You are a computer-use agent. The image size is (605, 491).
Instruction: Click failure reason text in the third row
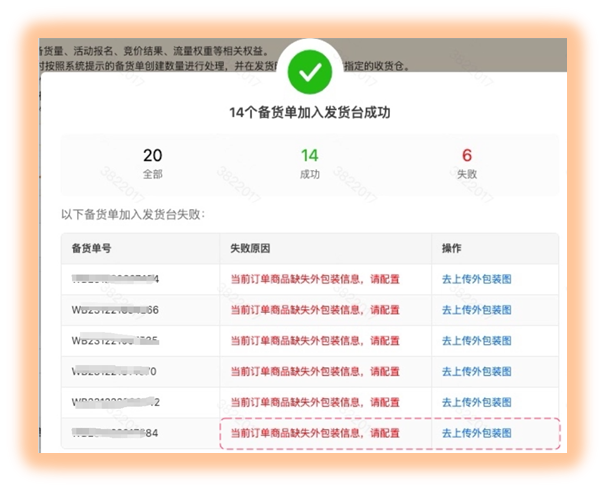[x=314, y=341]
